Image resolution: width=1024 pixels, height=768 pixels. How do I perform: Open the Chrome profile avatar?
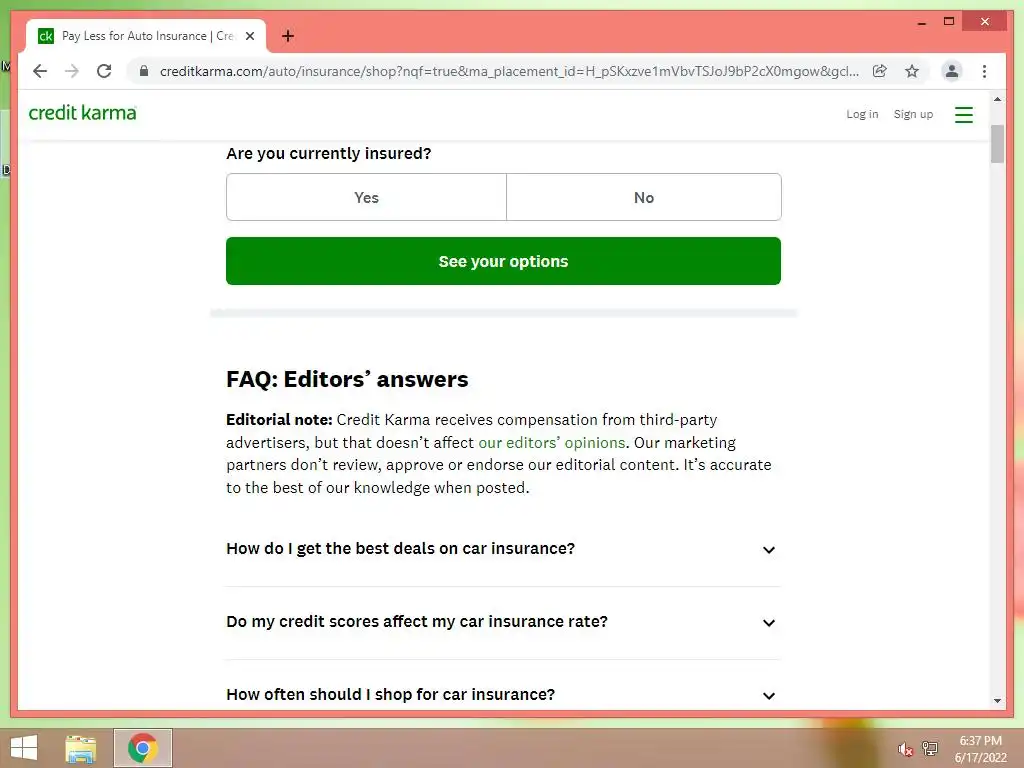(x=952, y=71)
